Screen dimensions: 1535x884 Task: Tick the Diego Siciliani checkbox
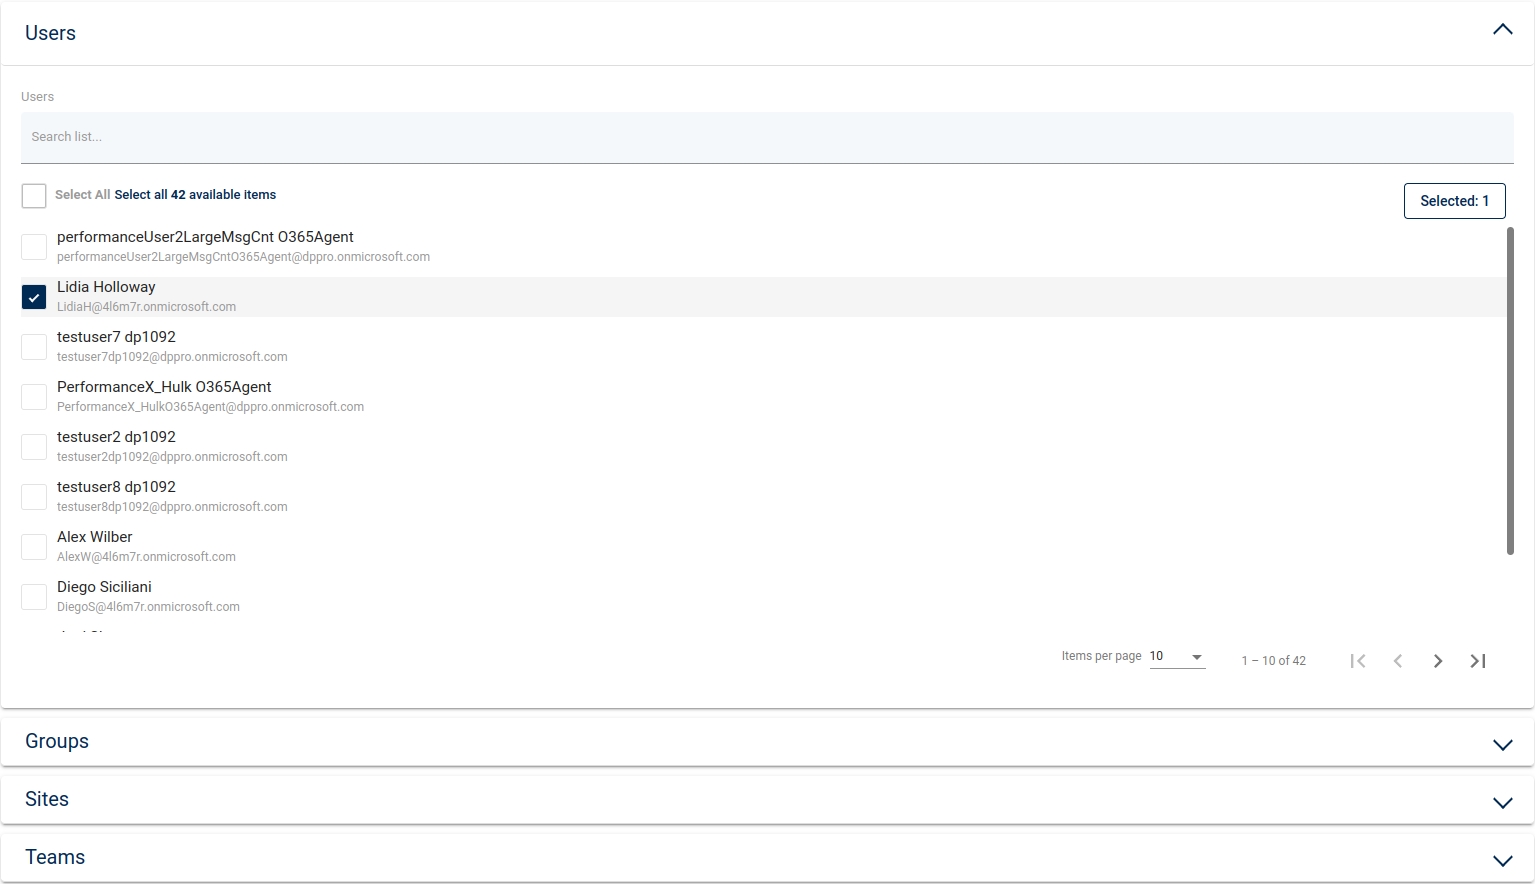(34, 597)
